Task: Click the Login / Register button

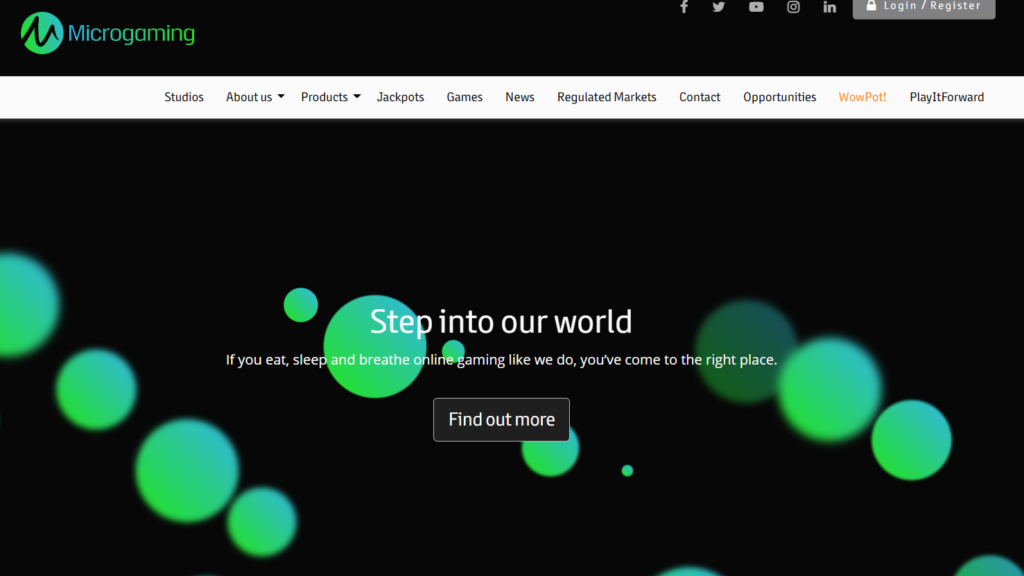Action: (923, 7)
